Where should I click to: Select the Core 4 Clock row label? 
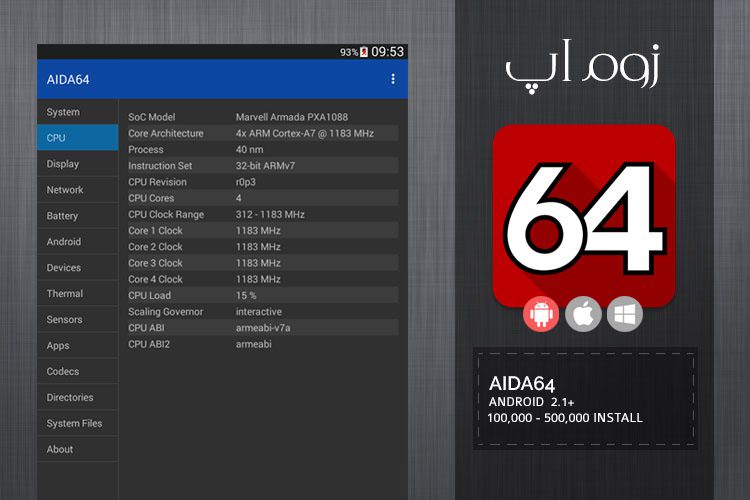pyautogui.click(x=155, y=279)
